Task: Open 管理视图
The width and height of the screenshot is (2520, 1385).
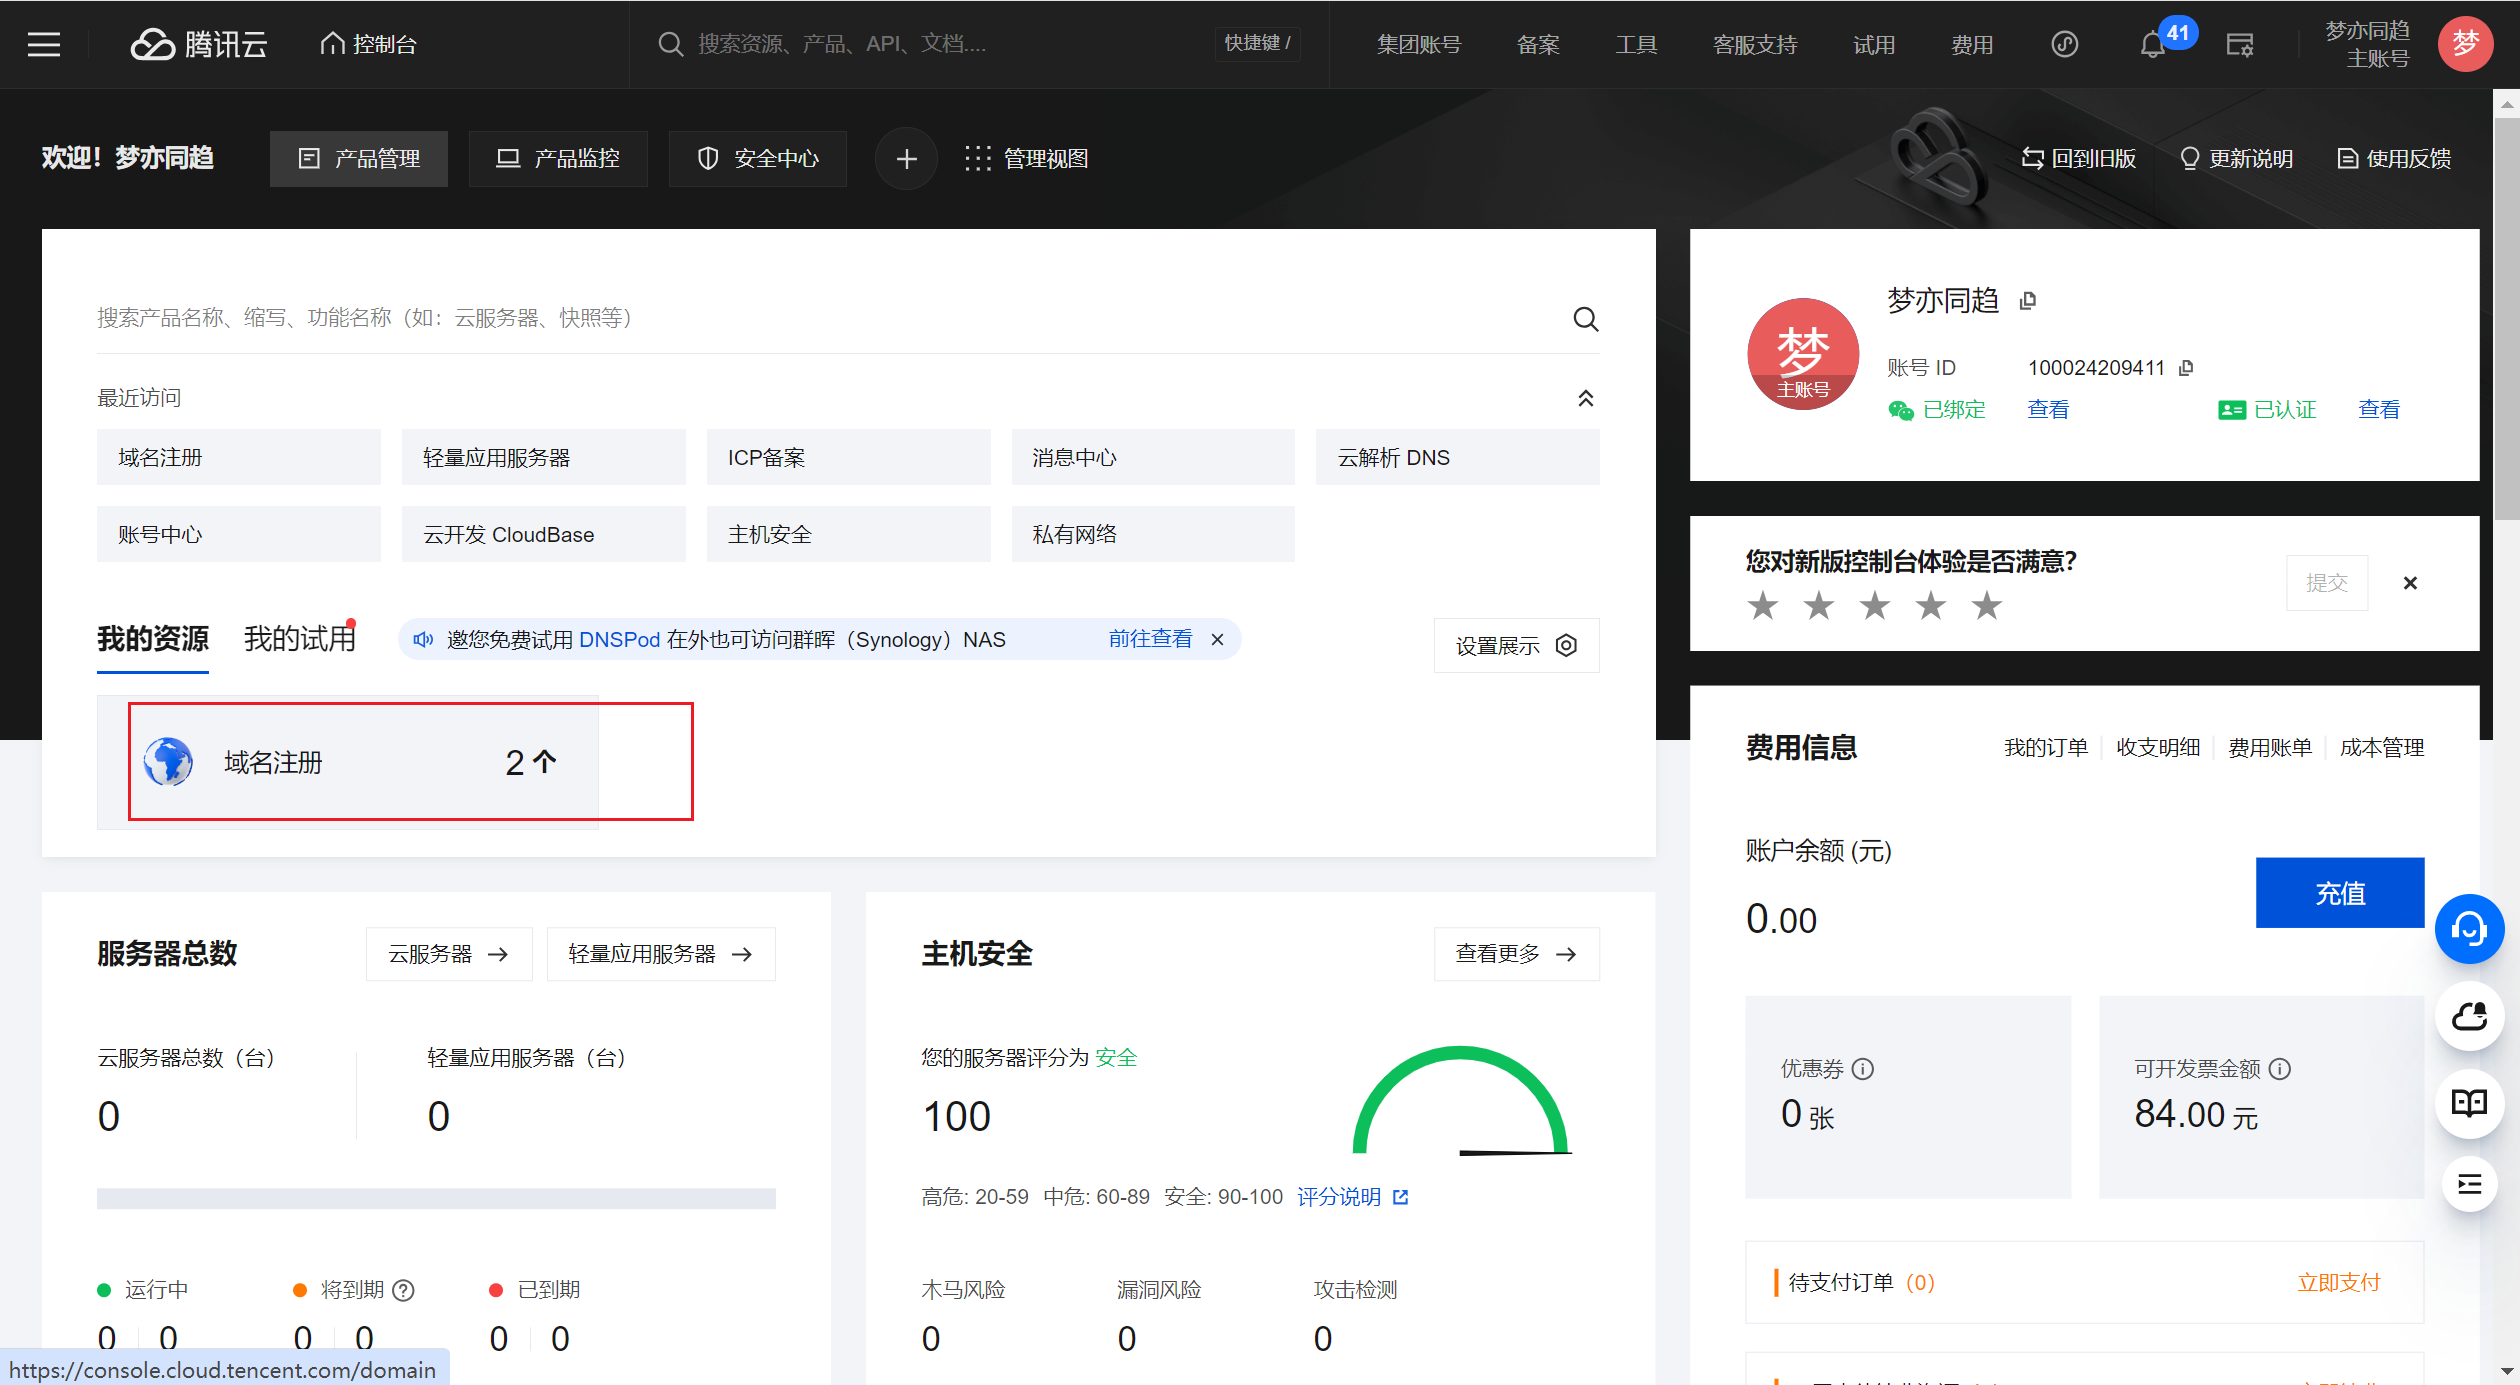Action: [1026, 159]
